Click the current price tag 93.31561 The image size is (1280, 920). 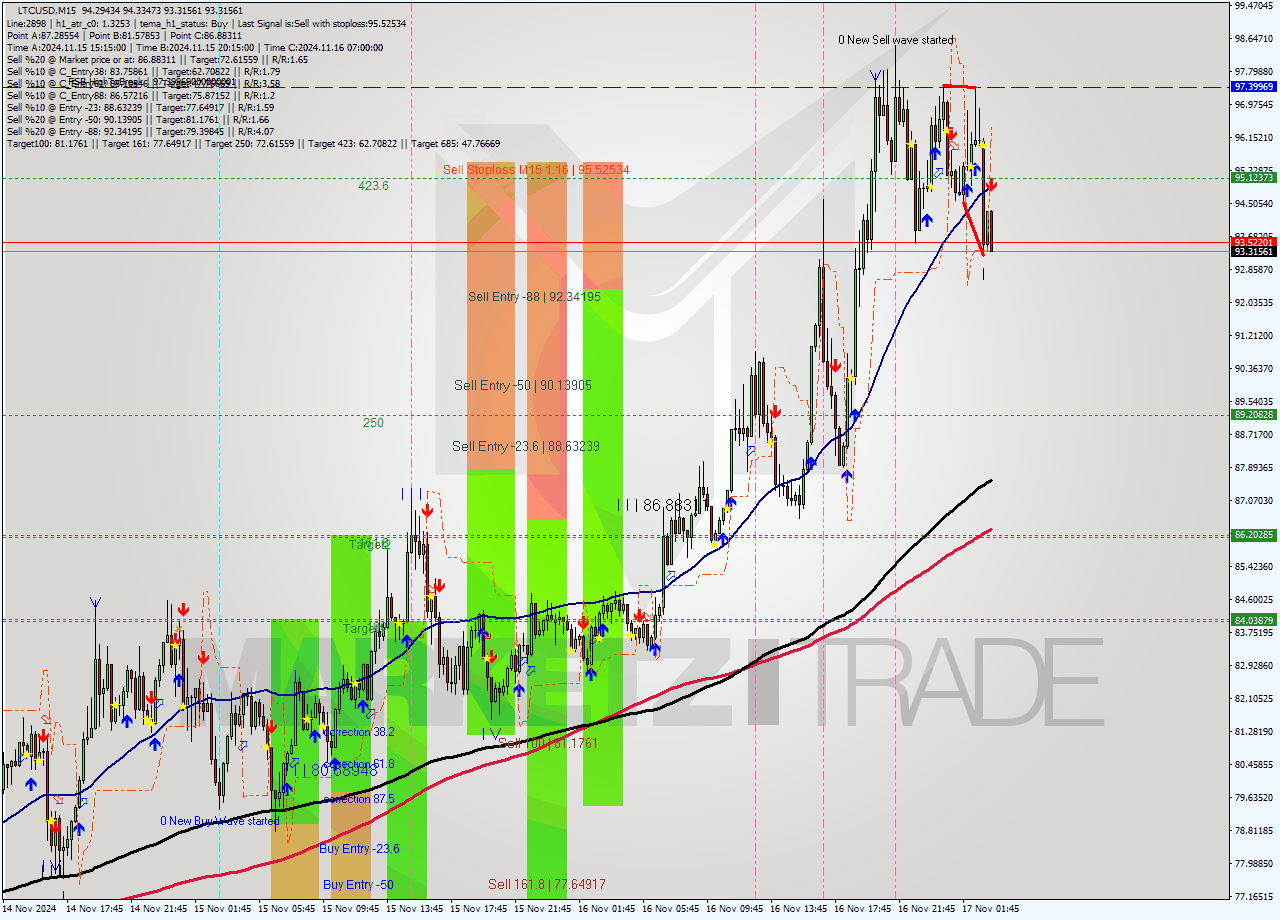pos(1253,252)
